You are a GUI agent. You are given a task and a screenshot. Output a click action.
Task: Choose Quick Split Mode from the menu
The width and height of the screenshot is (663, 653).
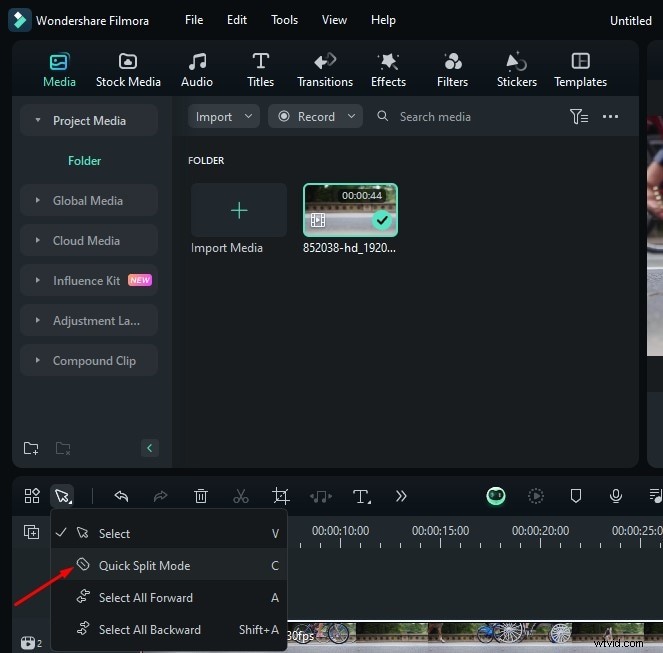[169, 565]
